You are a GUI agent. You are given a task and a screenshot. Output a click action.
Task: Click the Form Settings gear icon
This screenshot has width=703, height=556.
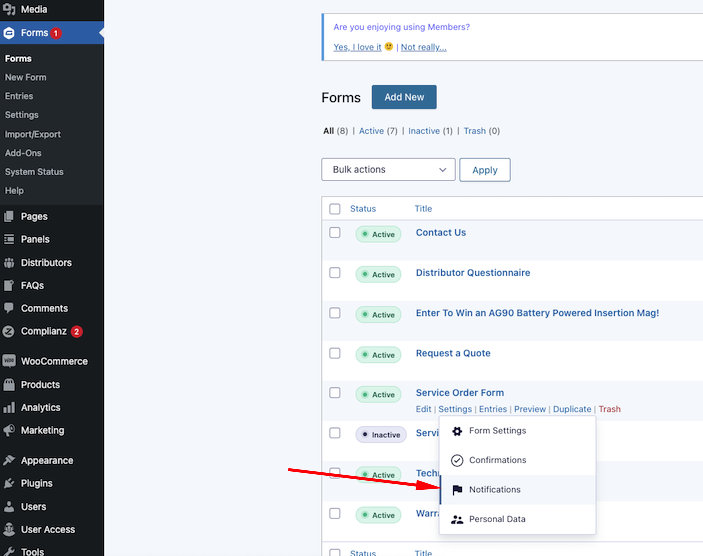tap(457, 431)
